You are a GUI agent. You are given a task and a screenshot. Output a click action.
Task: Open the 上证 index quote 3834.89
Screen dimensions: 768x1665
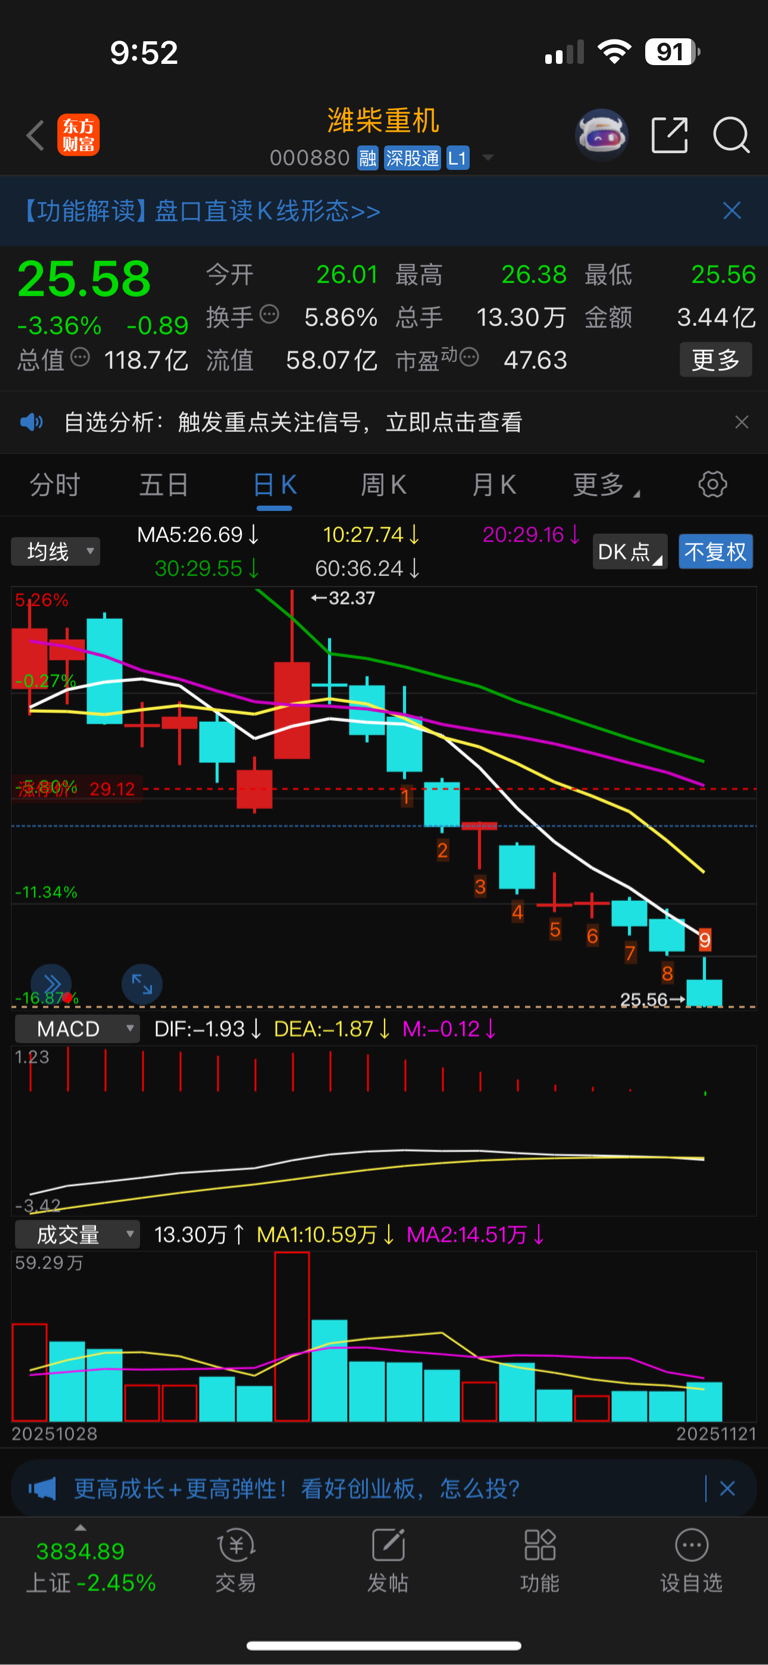coord(80,1551)
